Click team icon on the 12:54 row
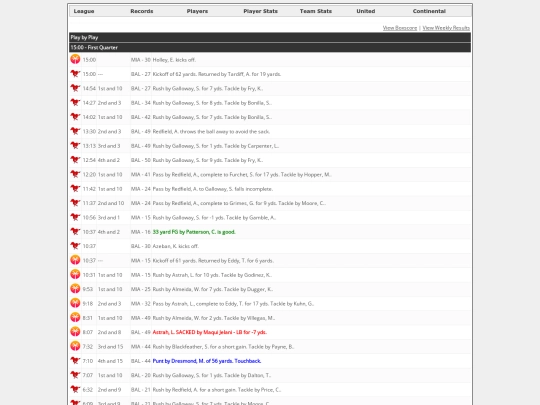The height and width of the screenshot is (405, 540). [x=75, y=160]
